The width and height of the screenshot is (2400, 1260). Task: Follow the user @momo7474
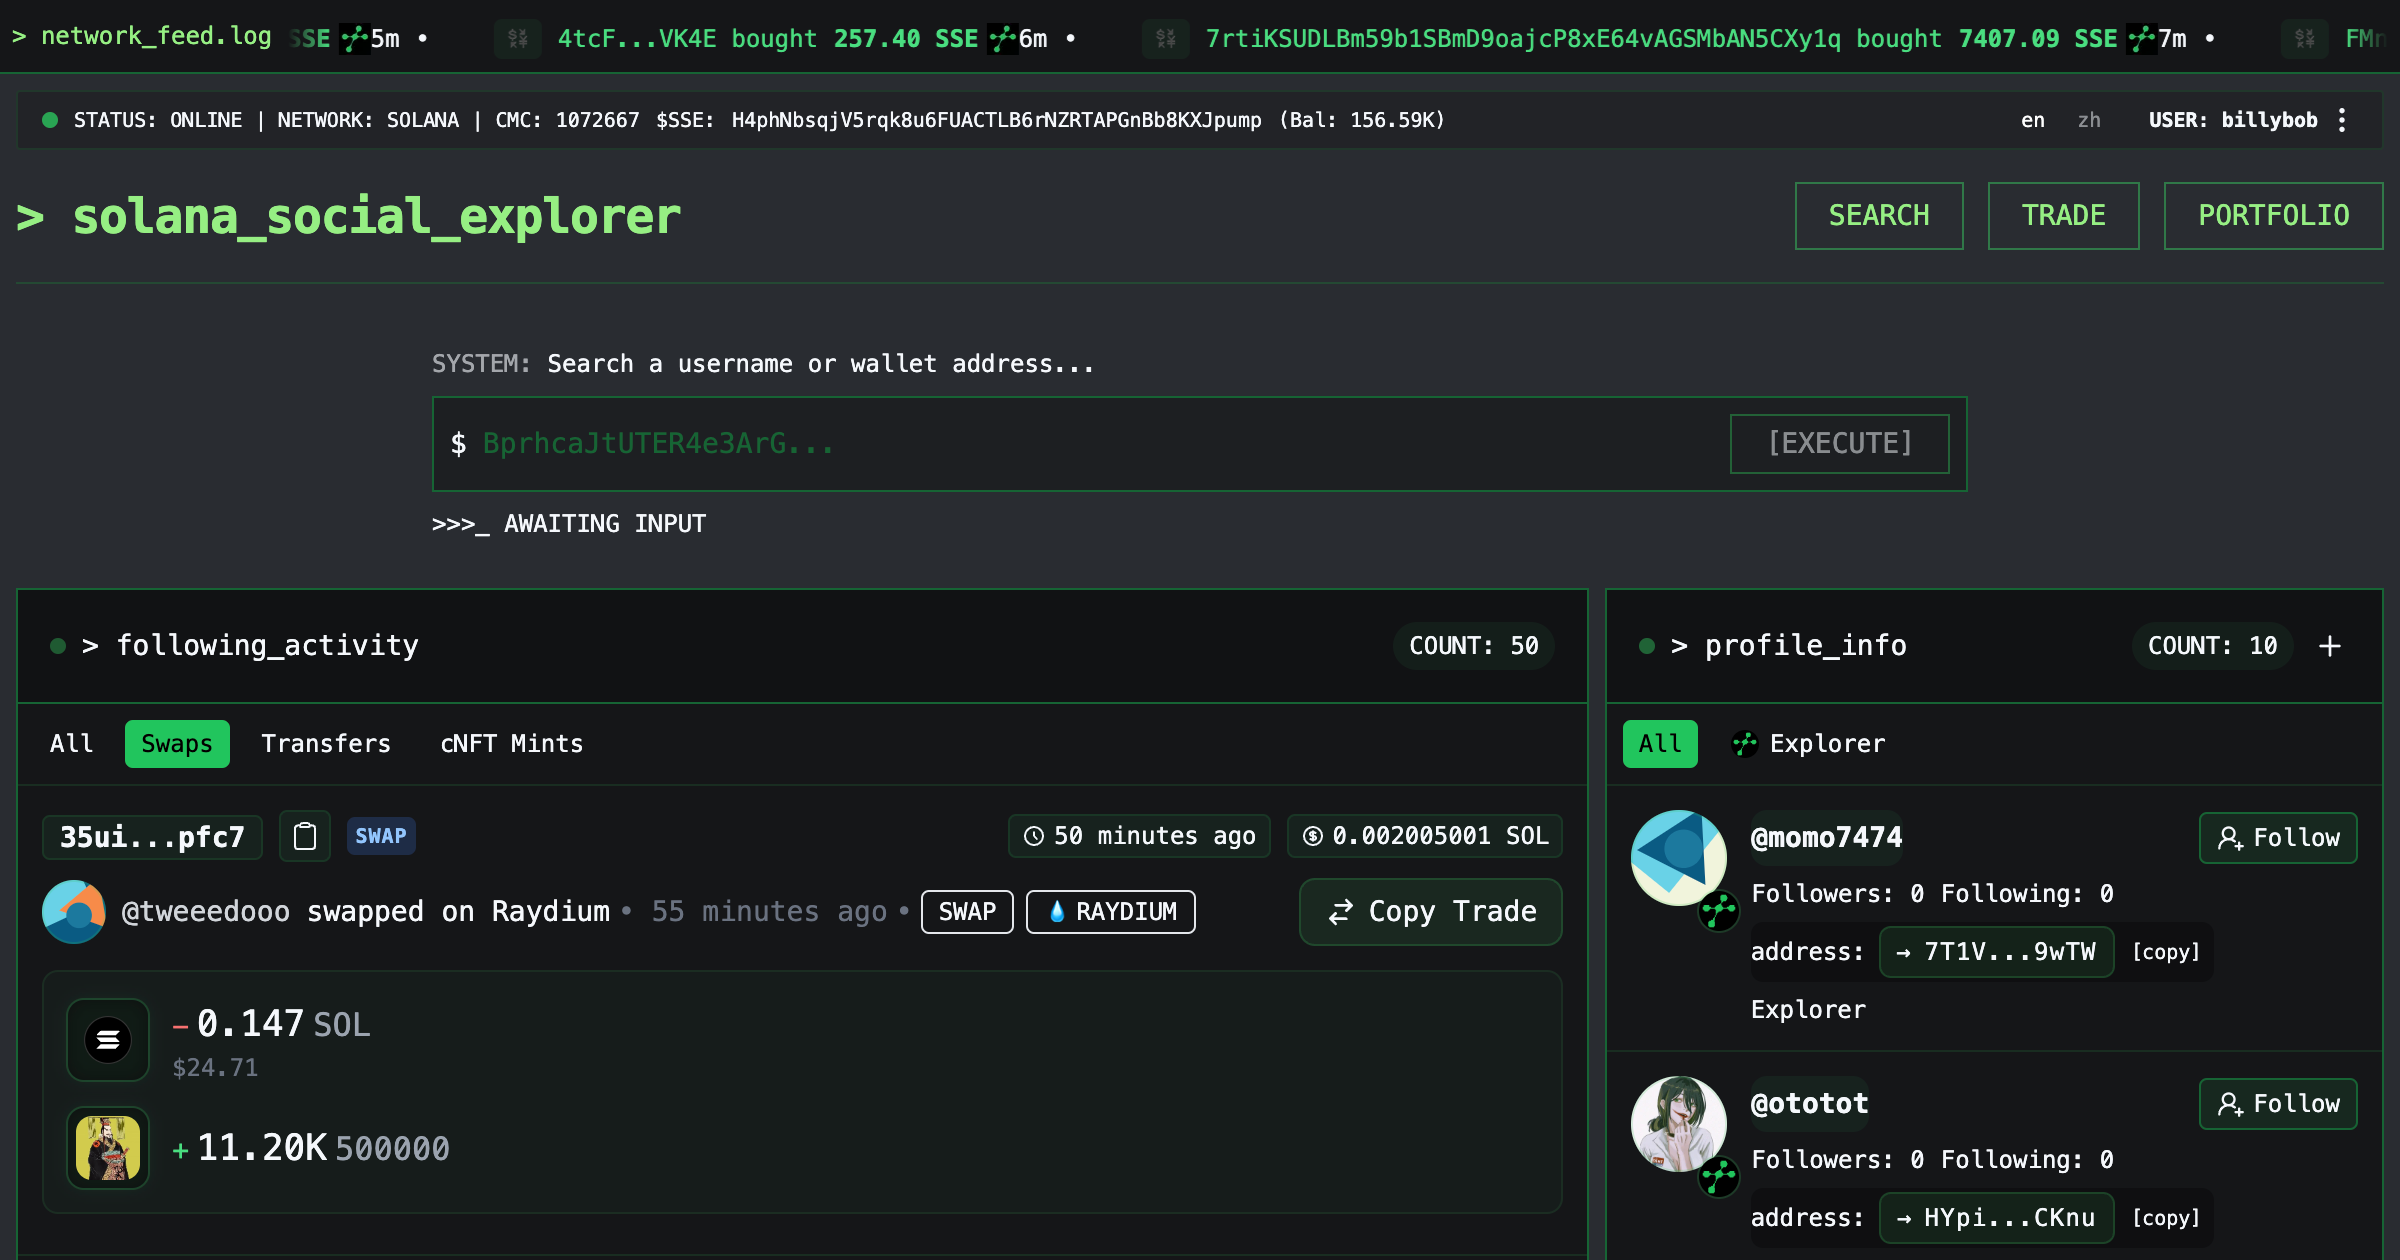point(2277,837)
